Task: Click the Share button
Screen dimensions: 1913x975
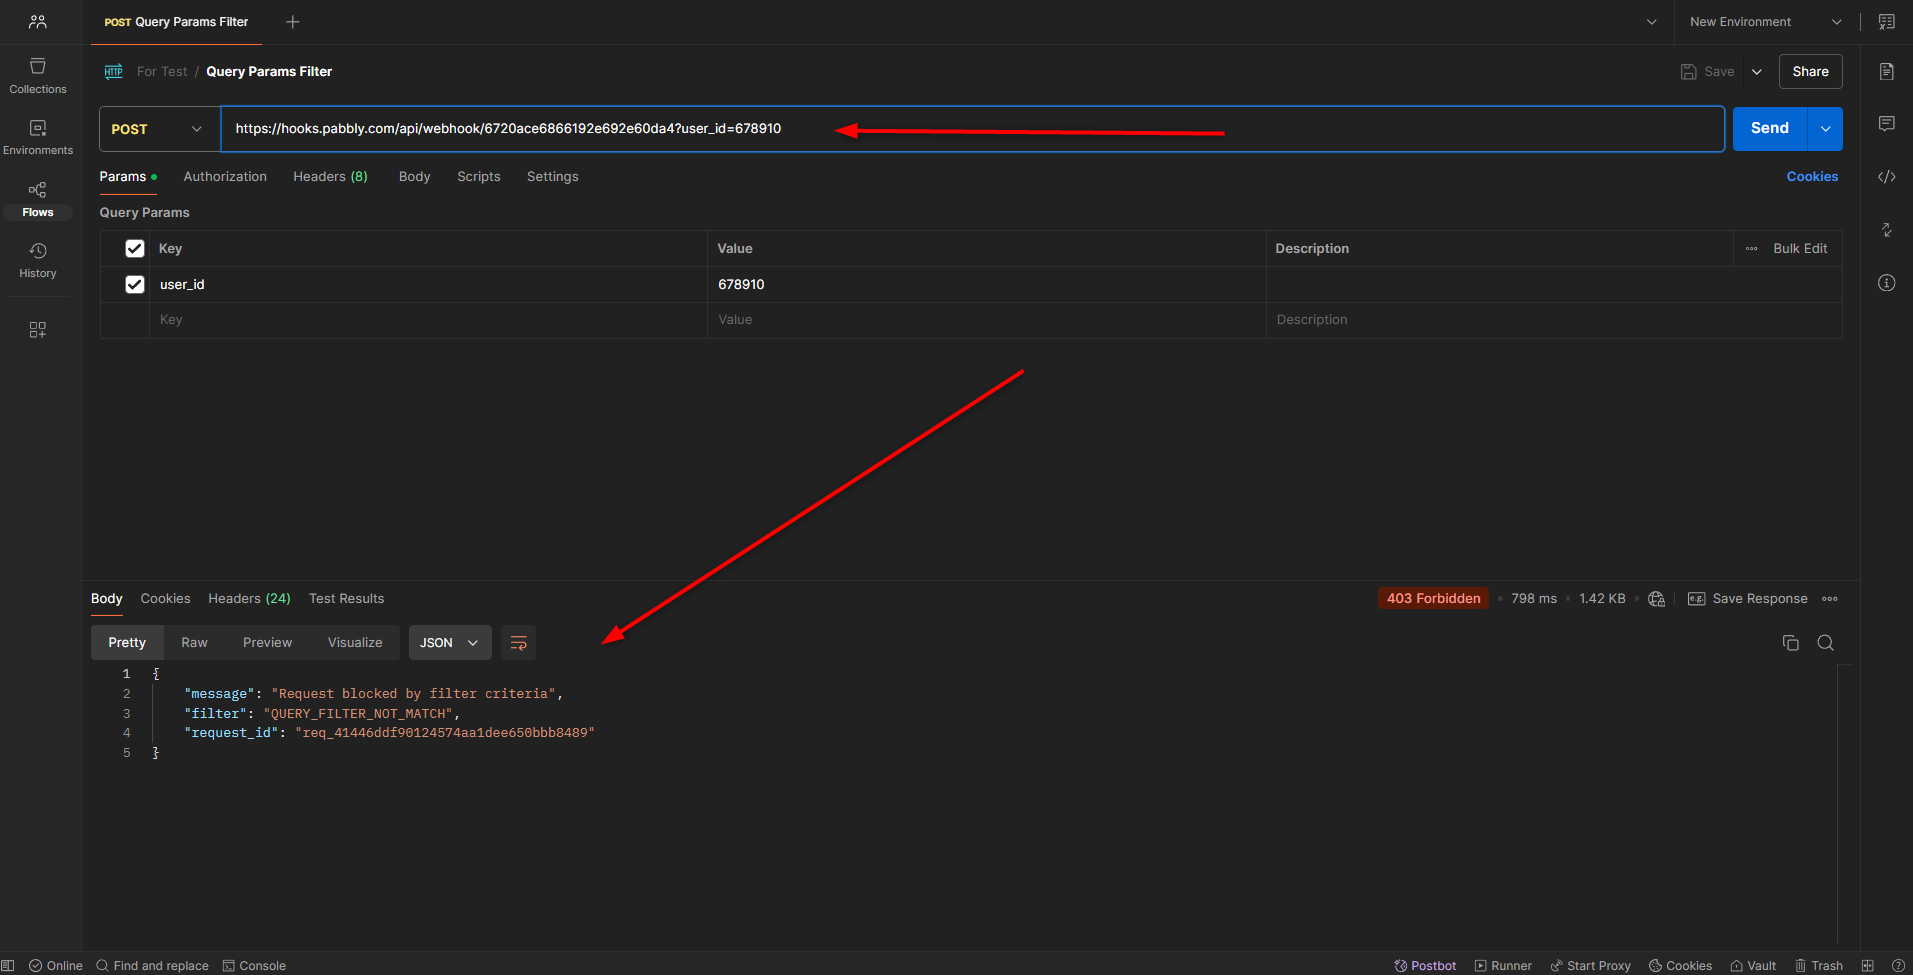Action: click(1810, 72)
